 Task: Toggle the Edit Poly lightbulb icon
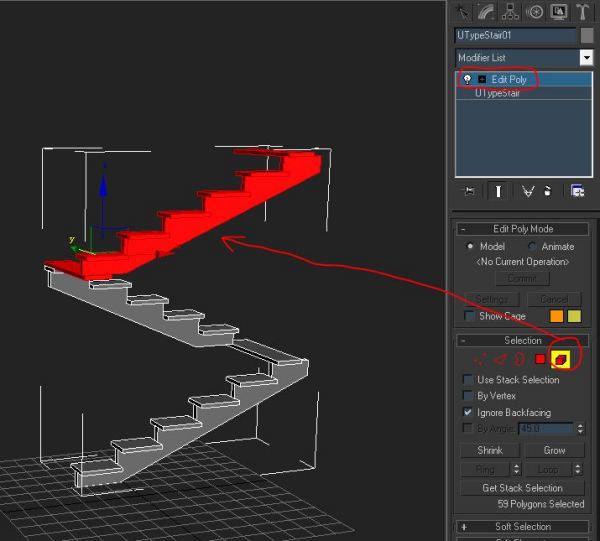[467, 80]
